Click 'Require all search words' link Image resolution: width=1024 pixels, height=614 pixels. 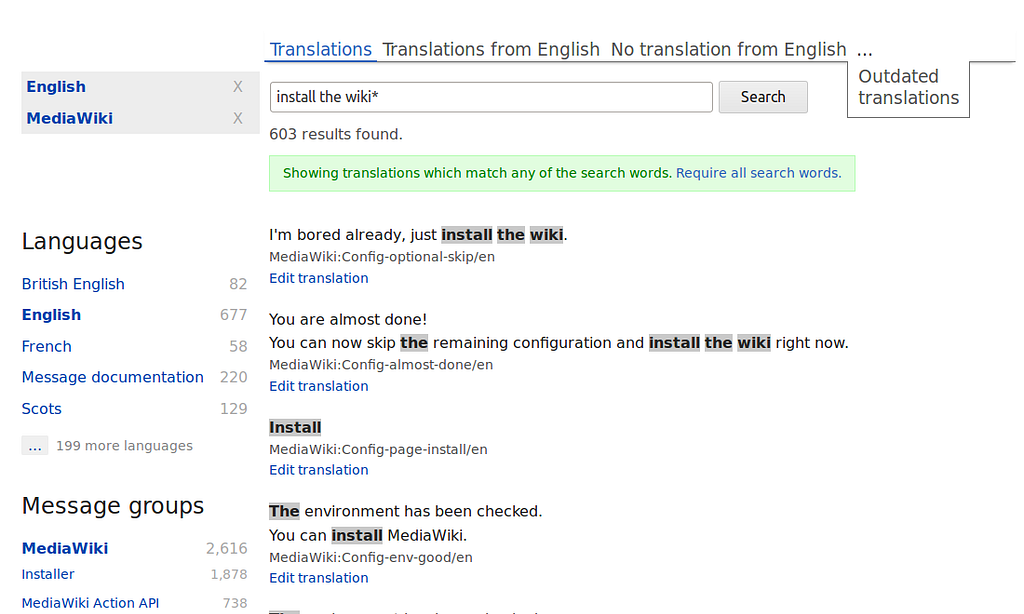(758, 173)
